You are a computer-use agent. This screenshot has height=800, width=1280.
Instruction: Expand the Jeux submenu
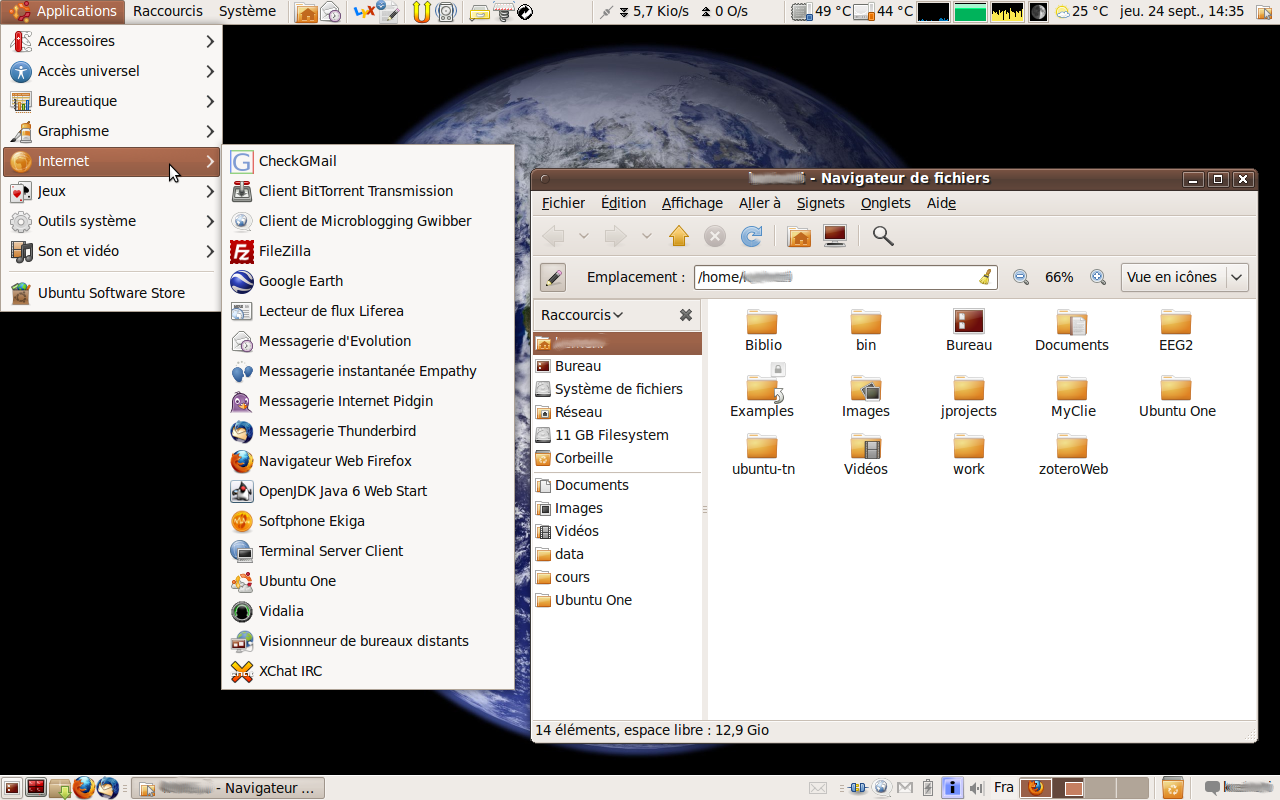click(x=112, y=191)
